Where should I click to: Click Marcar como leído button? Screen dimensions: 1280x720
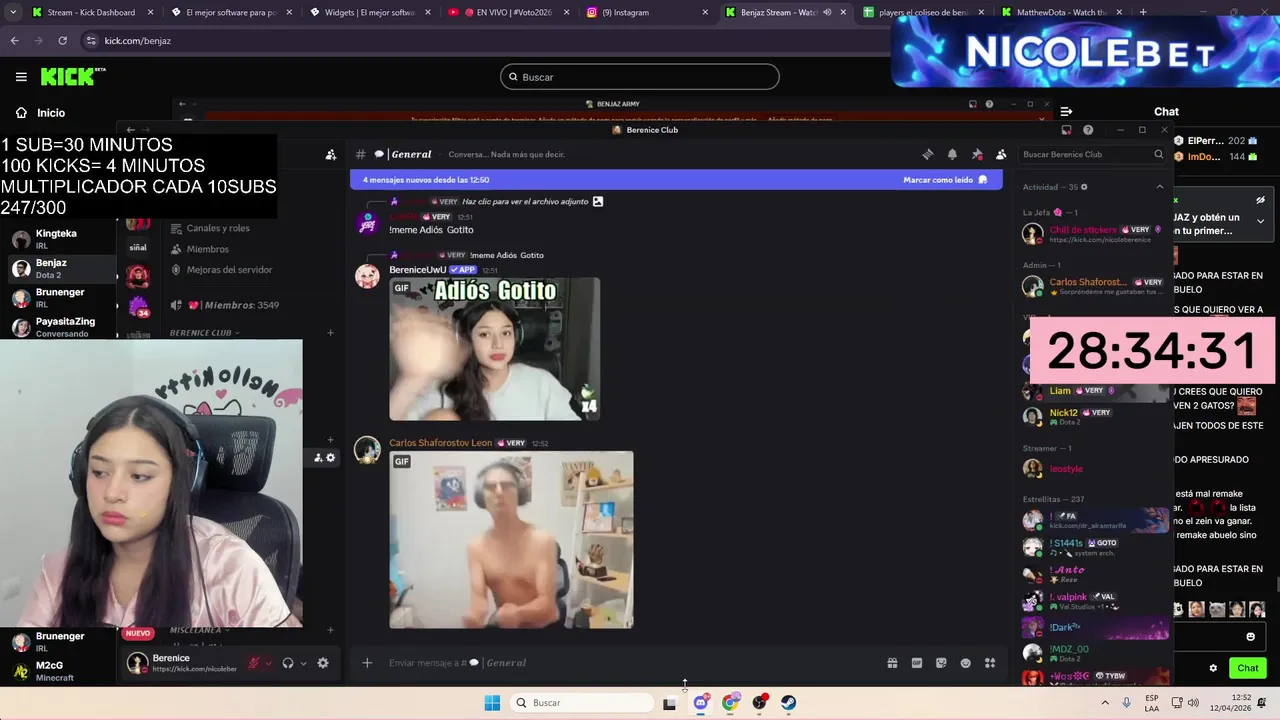[945, 180]
